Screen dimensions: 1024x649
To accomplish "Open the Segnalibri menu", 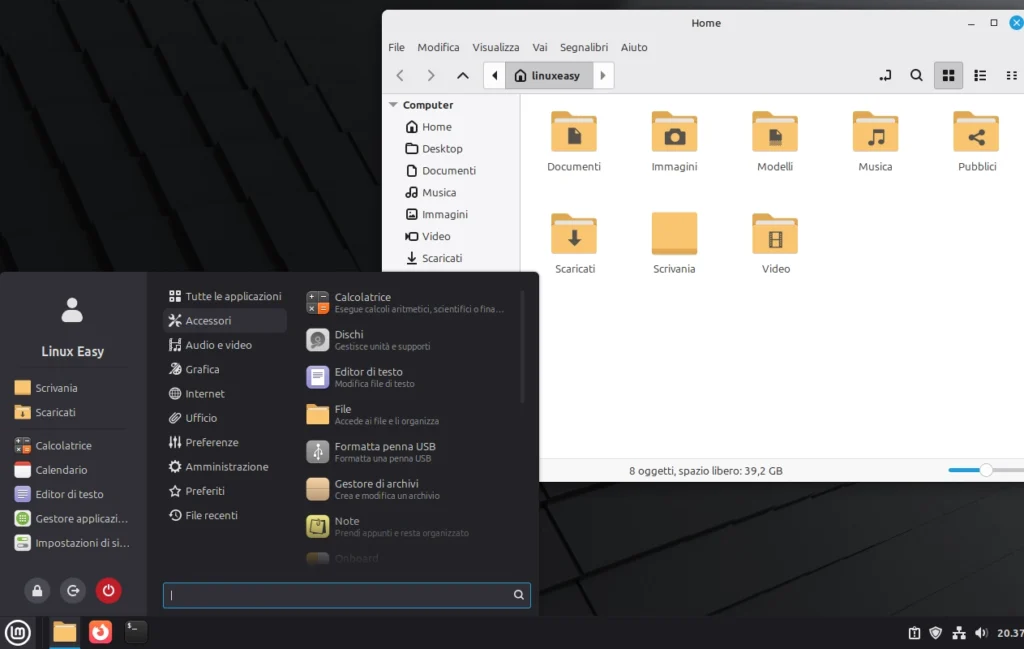I will click(584, 47).
